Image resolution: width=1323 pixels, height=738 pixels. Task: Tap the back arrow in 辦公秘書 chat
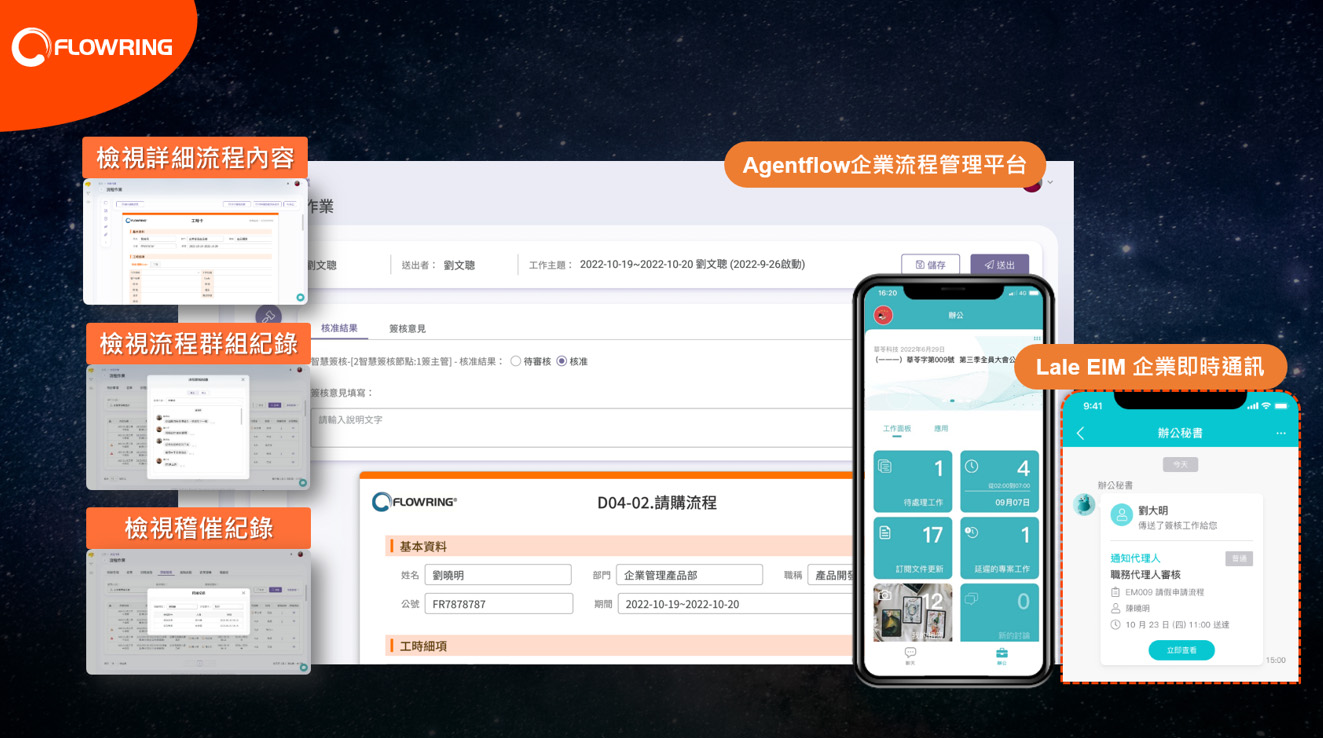(x=1080, y=433)
